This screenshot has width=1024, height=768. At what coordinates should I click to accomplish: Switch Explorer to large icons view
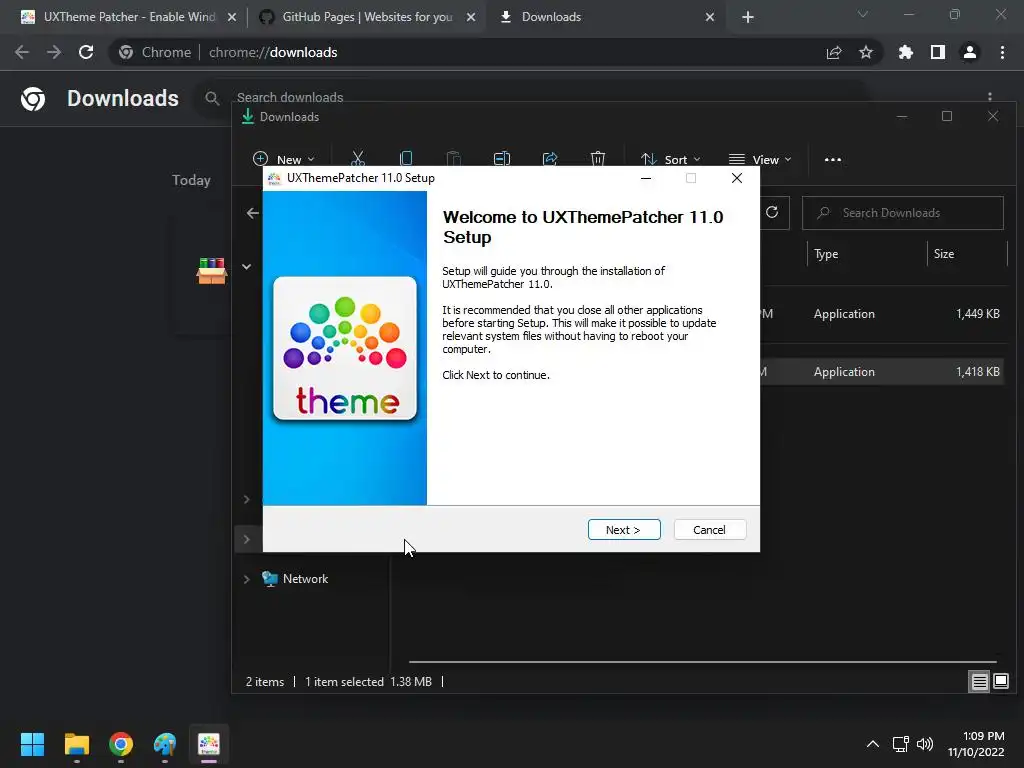coord(1000,682)
